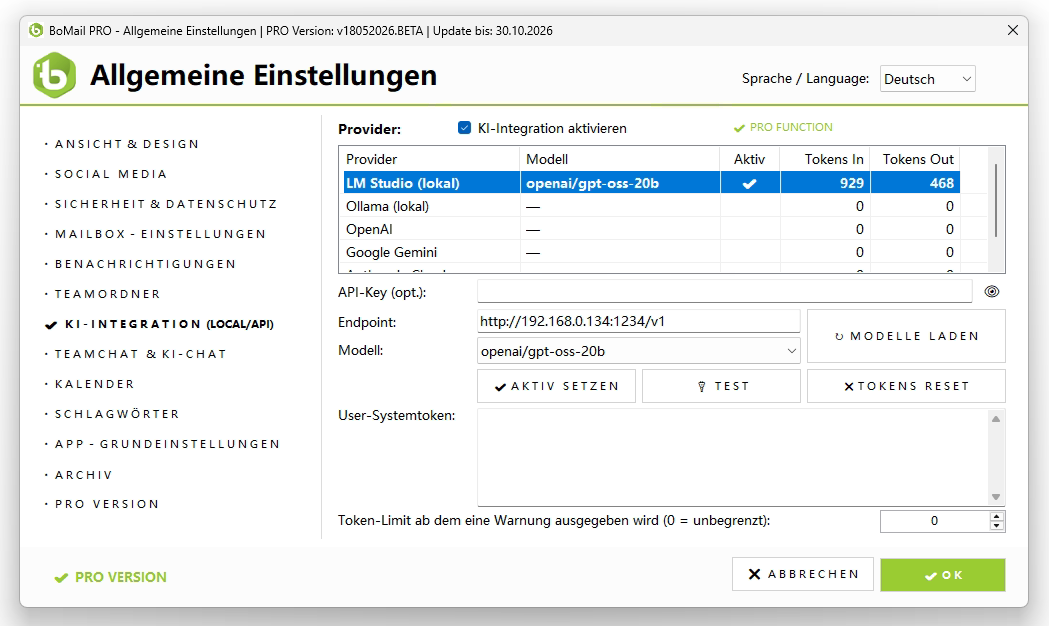Expand the Modell combo box
Screen dimensions: 1049x626
pos(638,351)
